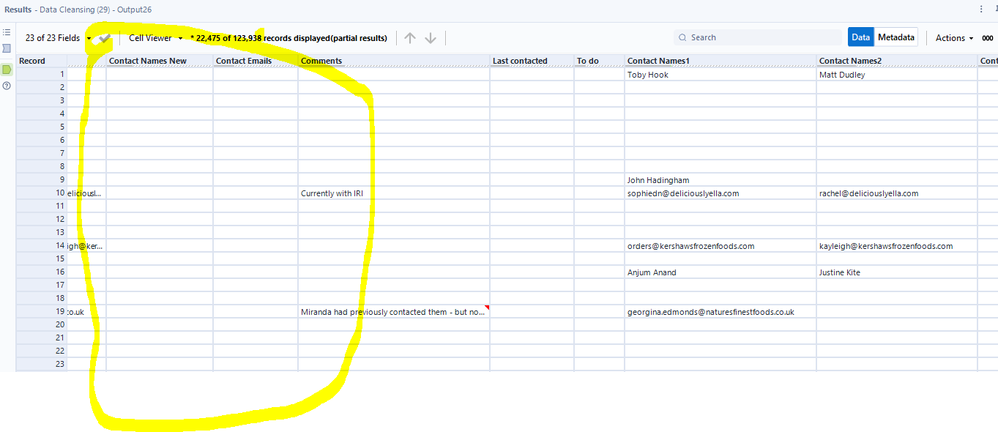Open the messages list icon in sidebar

pyautogui.click(x=6, y=32)
